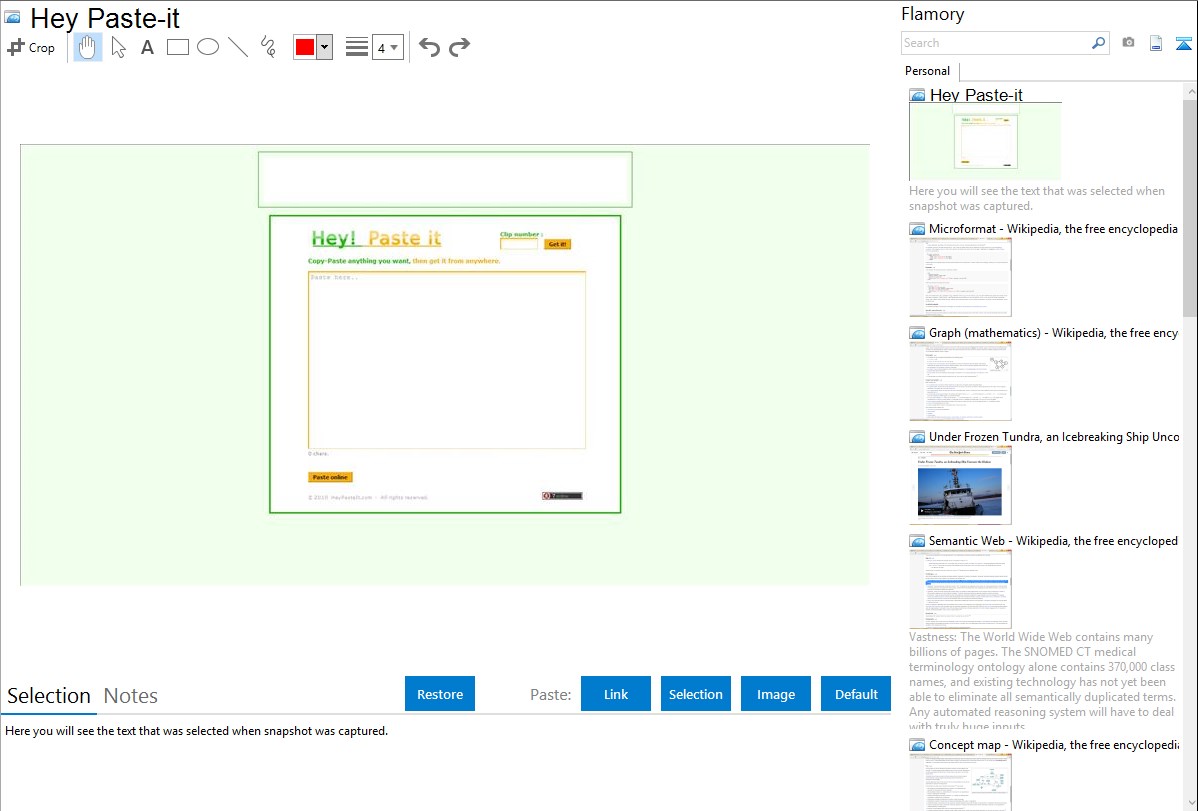
Task: Click the Paste Selection button
Action: [696, 694]
